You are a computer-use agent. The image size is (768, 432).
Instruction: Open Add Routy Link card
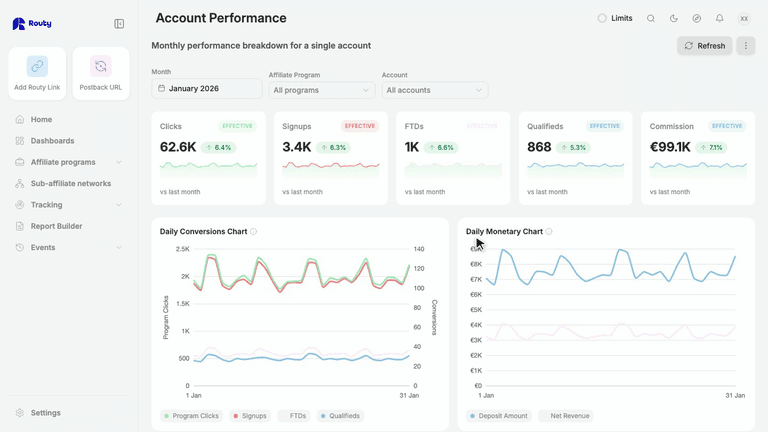[37, 73]
